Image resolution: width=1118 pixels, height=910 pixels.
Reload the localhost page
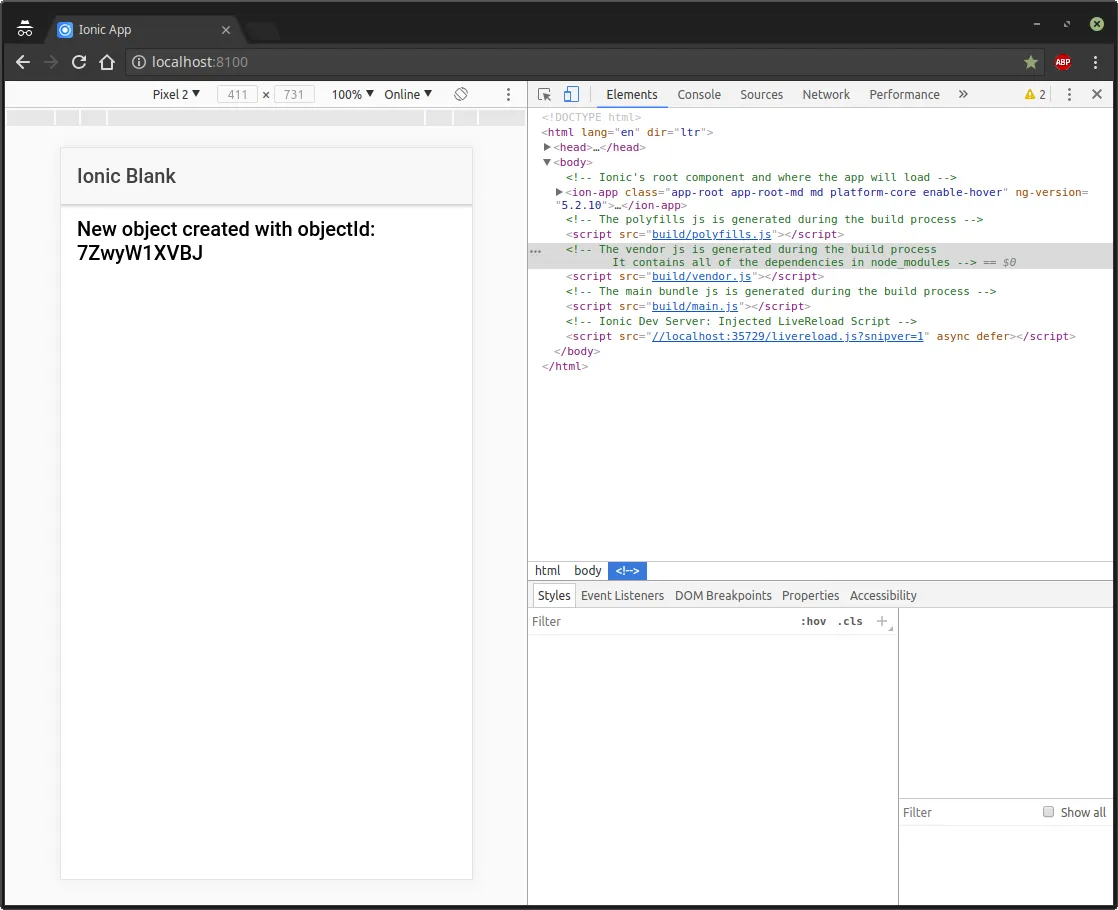[79, 62]
